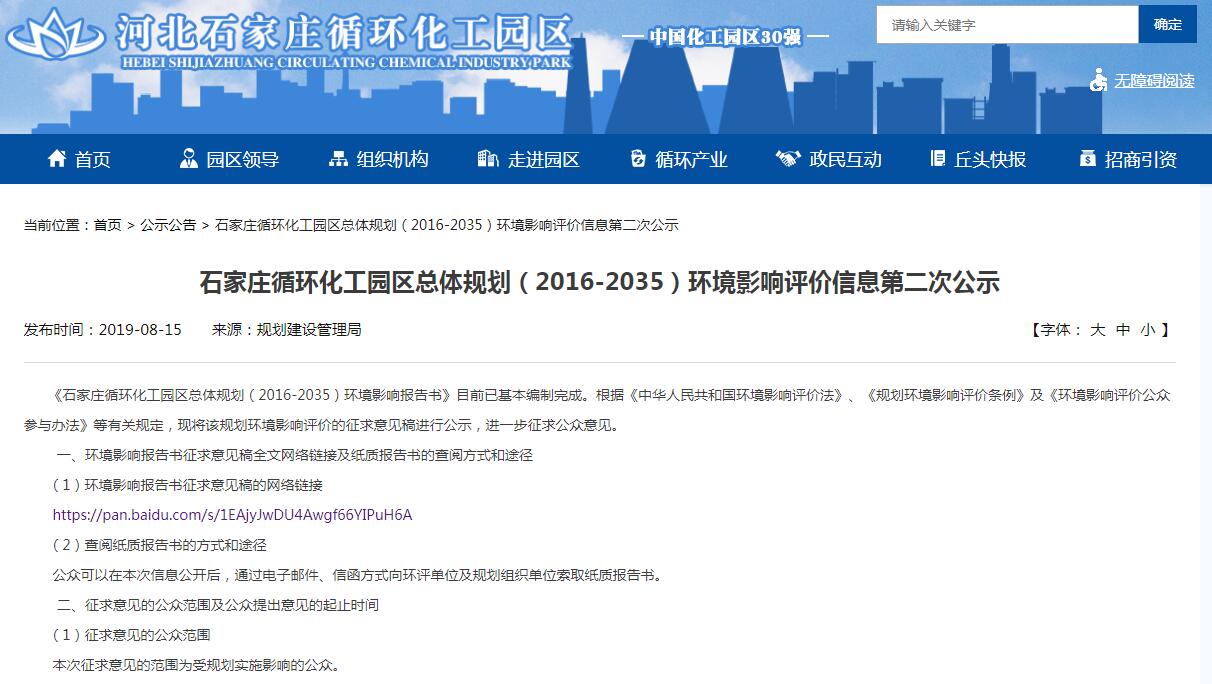Set font size to 小
The image size is (1212, 684).
tap(1147, 329)
